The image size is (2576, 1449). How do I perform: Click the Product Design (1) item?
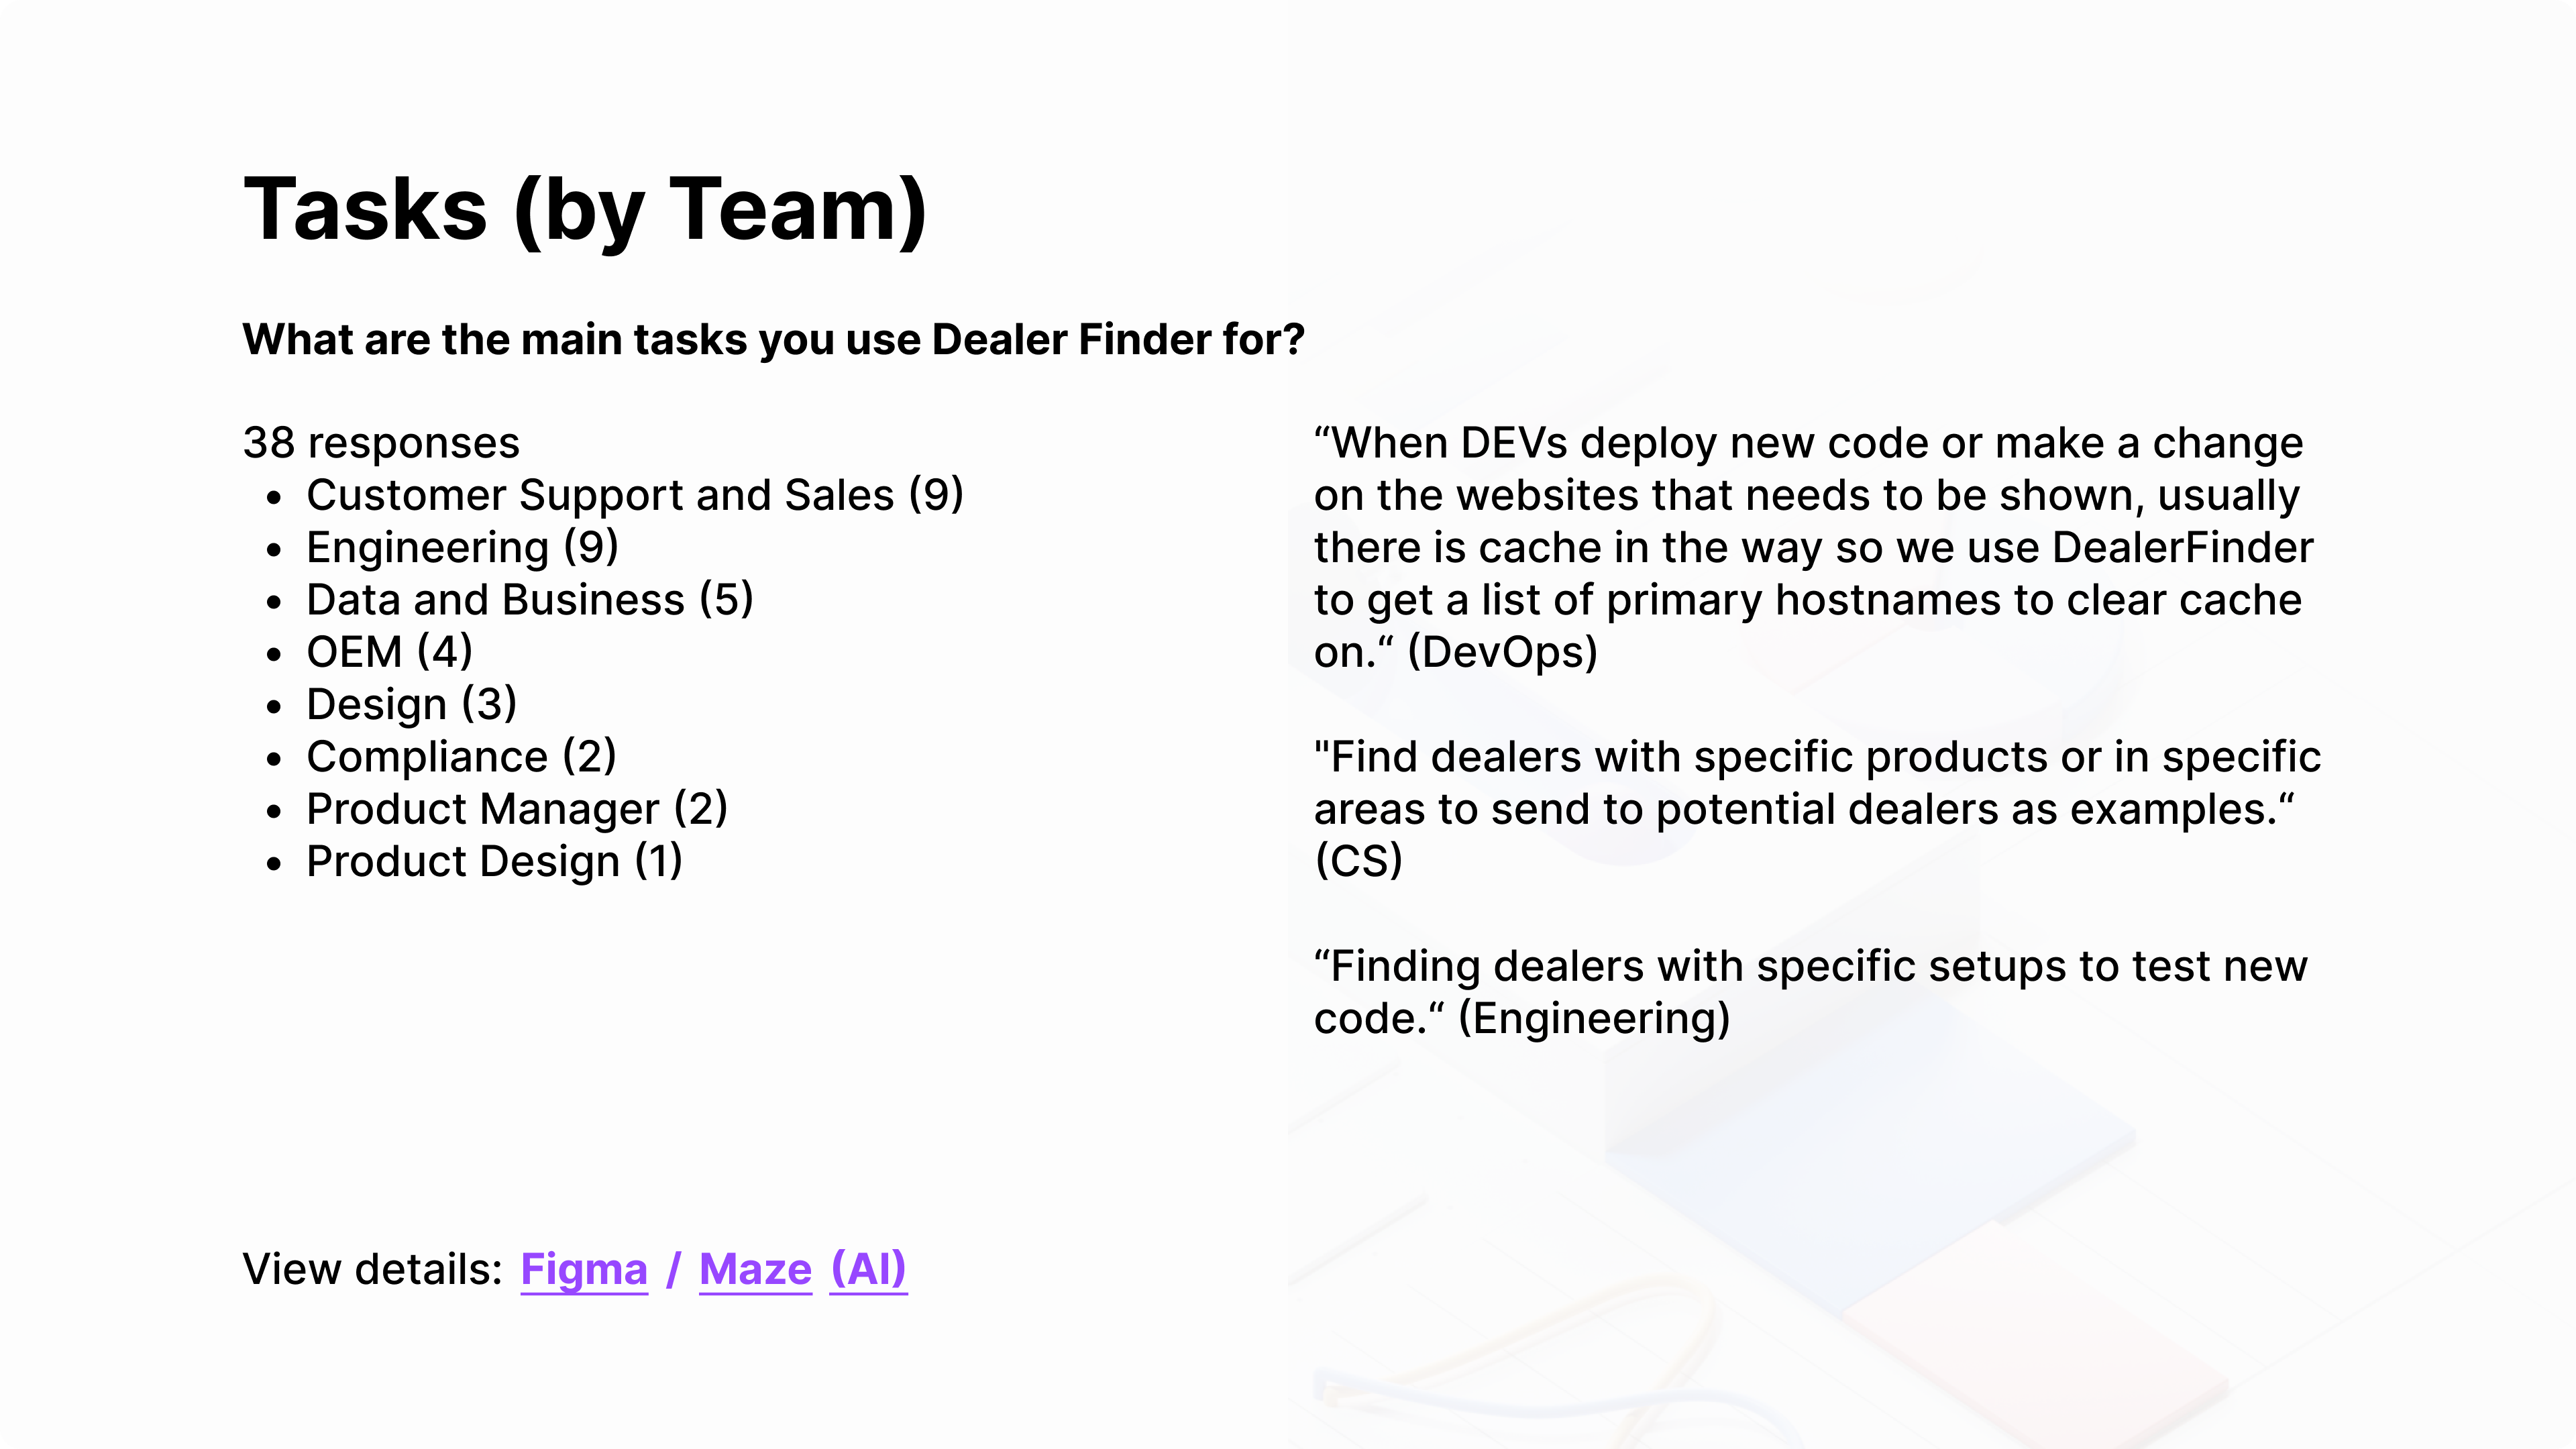coord(494,862)
